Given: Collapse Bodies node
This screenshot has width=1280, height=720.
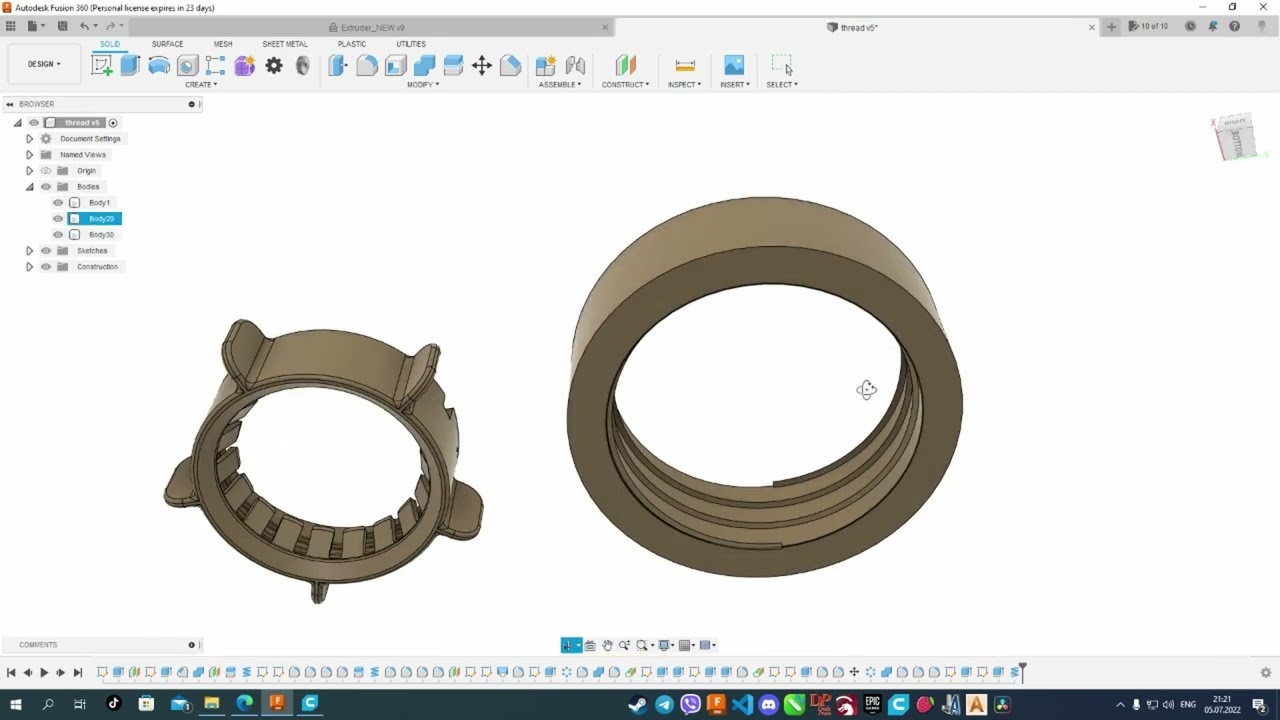Looking at the screenshot, I should click(x=29, y=187).
